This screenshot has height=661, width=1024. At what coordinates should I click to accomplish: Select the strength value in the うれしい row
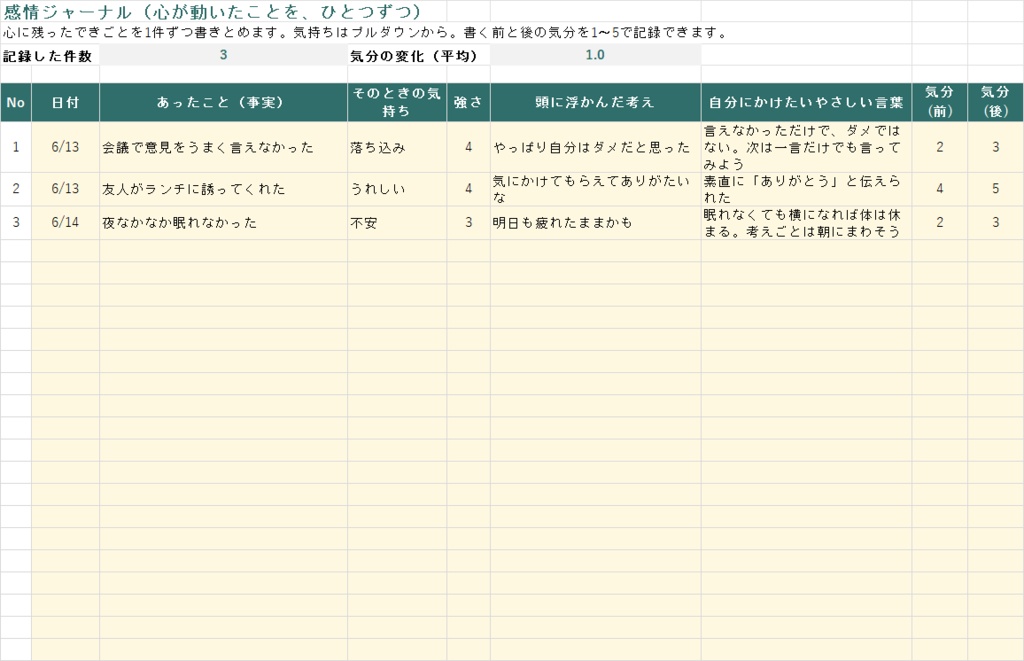(468, 189)
